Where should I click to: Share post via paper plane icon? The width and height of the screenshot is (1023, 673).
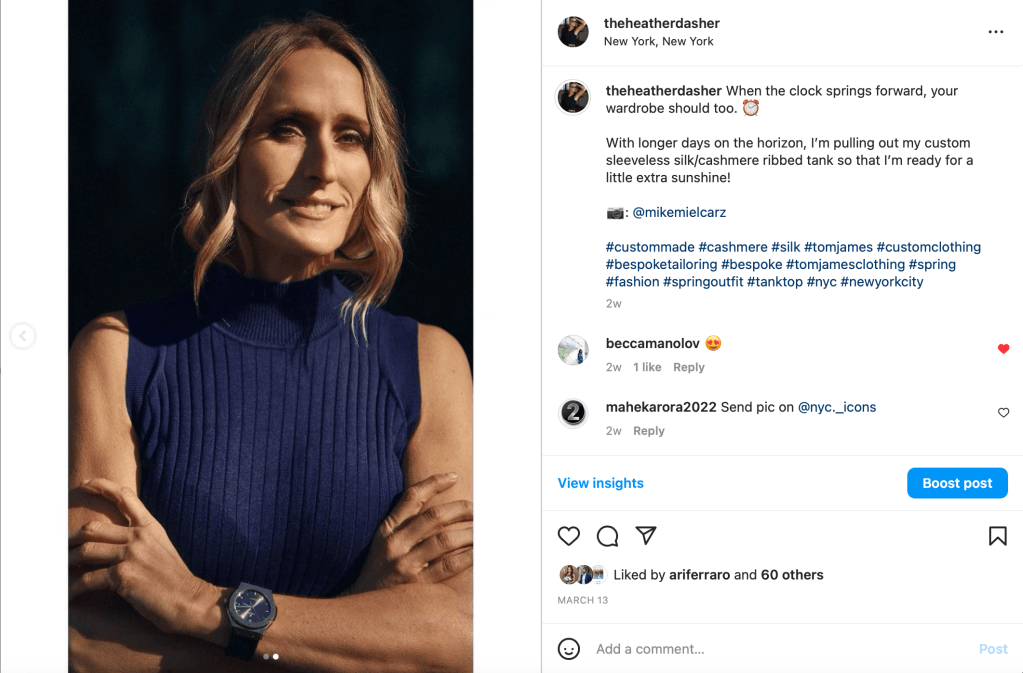point(646,536)
